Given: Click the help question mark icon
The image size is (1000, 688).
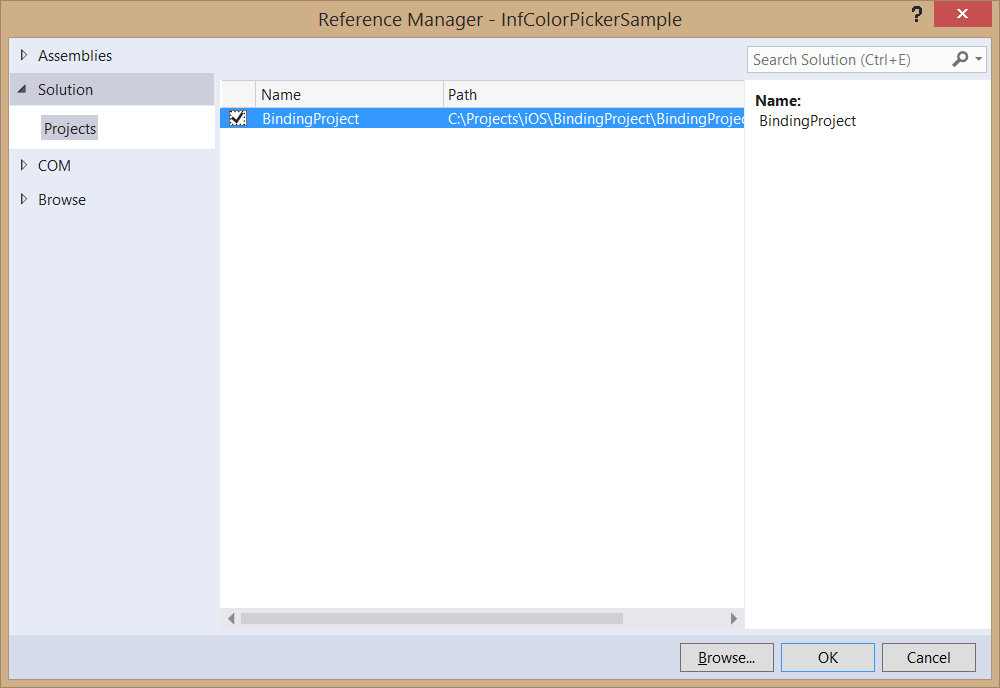Looking at the screenshot, I should (917, 14).
